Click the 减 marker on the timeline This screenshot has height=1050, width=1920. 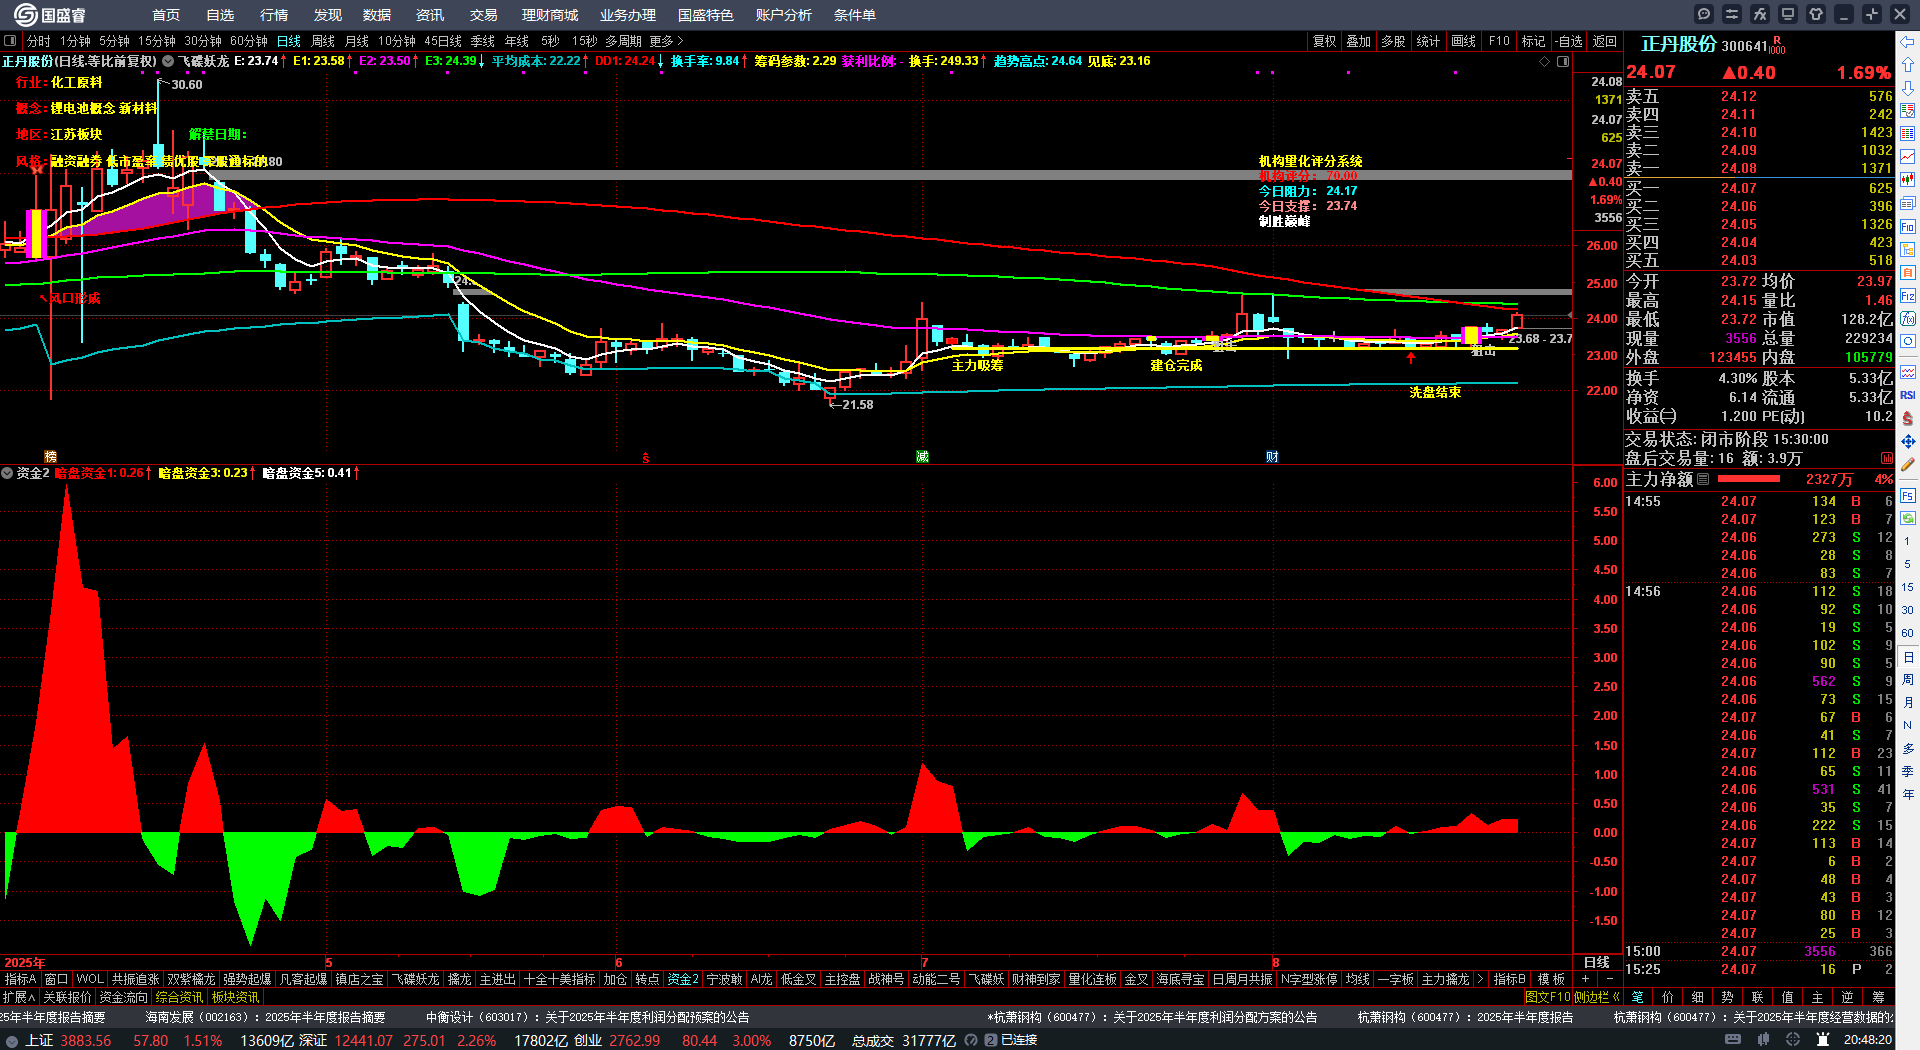(x=922, y=457)
